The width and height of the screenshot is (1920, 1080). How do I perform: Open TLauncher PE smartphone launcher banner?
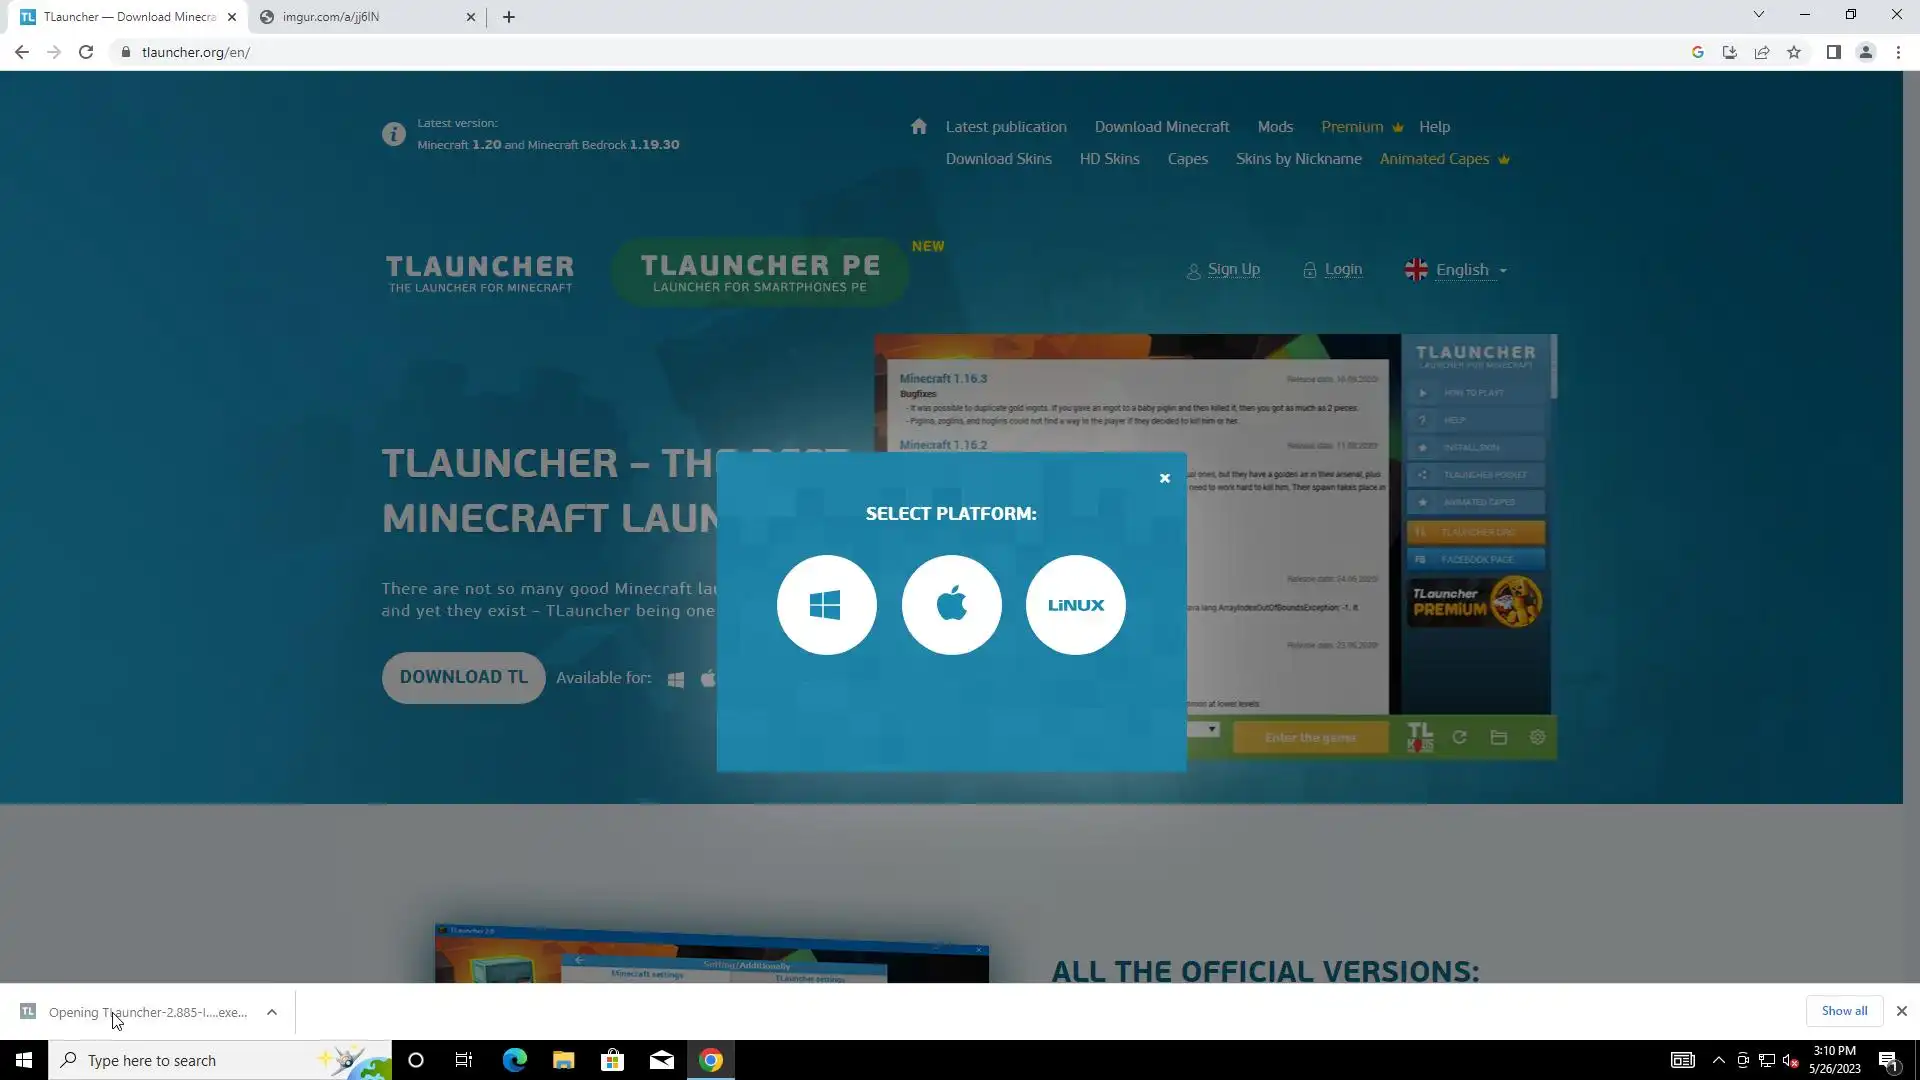pos(760,272)
